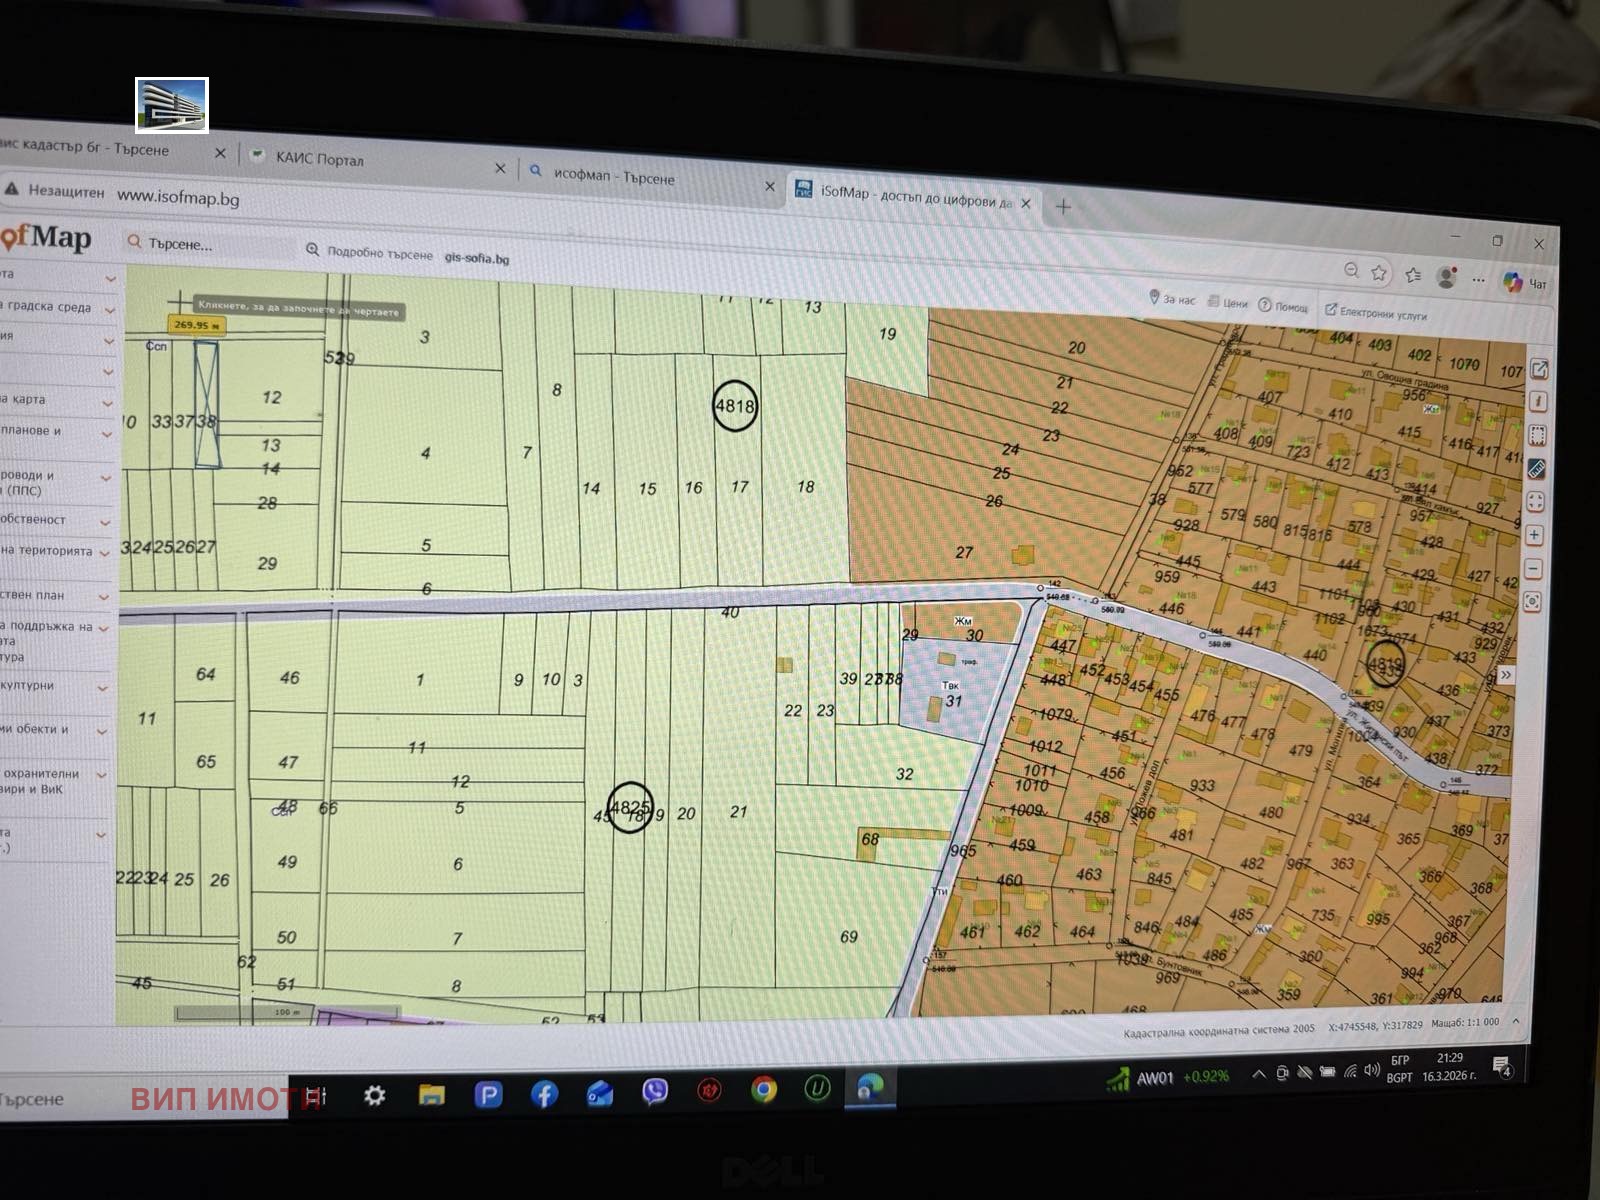Switch to 'исофмап - Търсене' tab
Screen dimensions: 1600x1200
(614, 177)
